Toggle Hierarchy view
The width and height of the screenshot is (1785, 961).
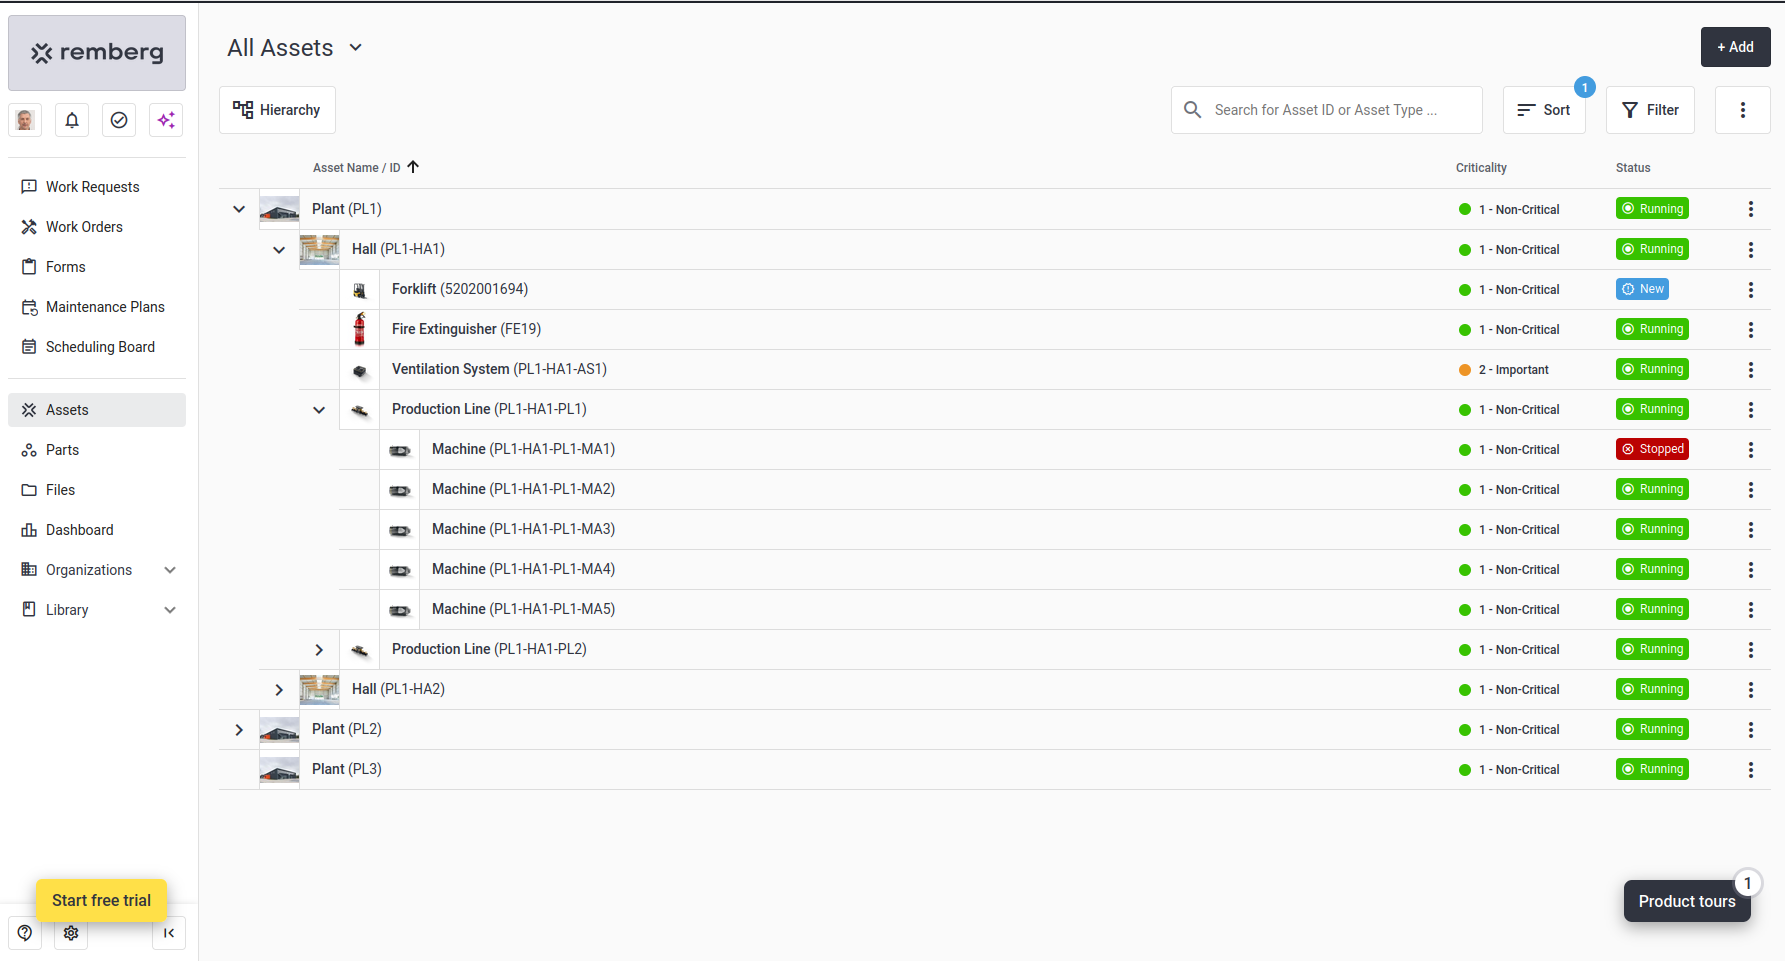tap(277, 110)
